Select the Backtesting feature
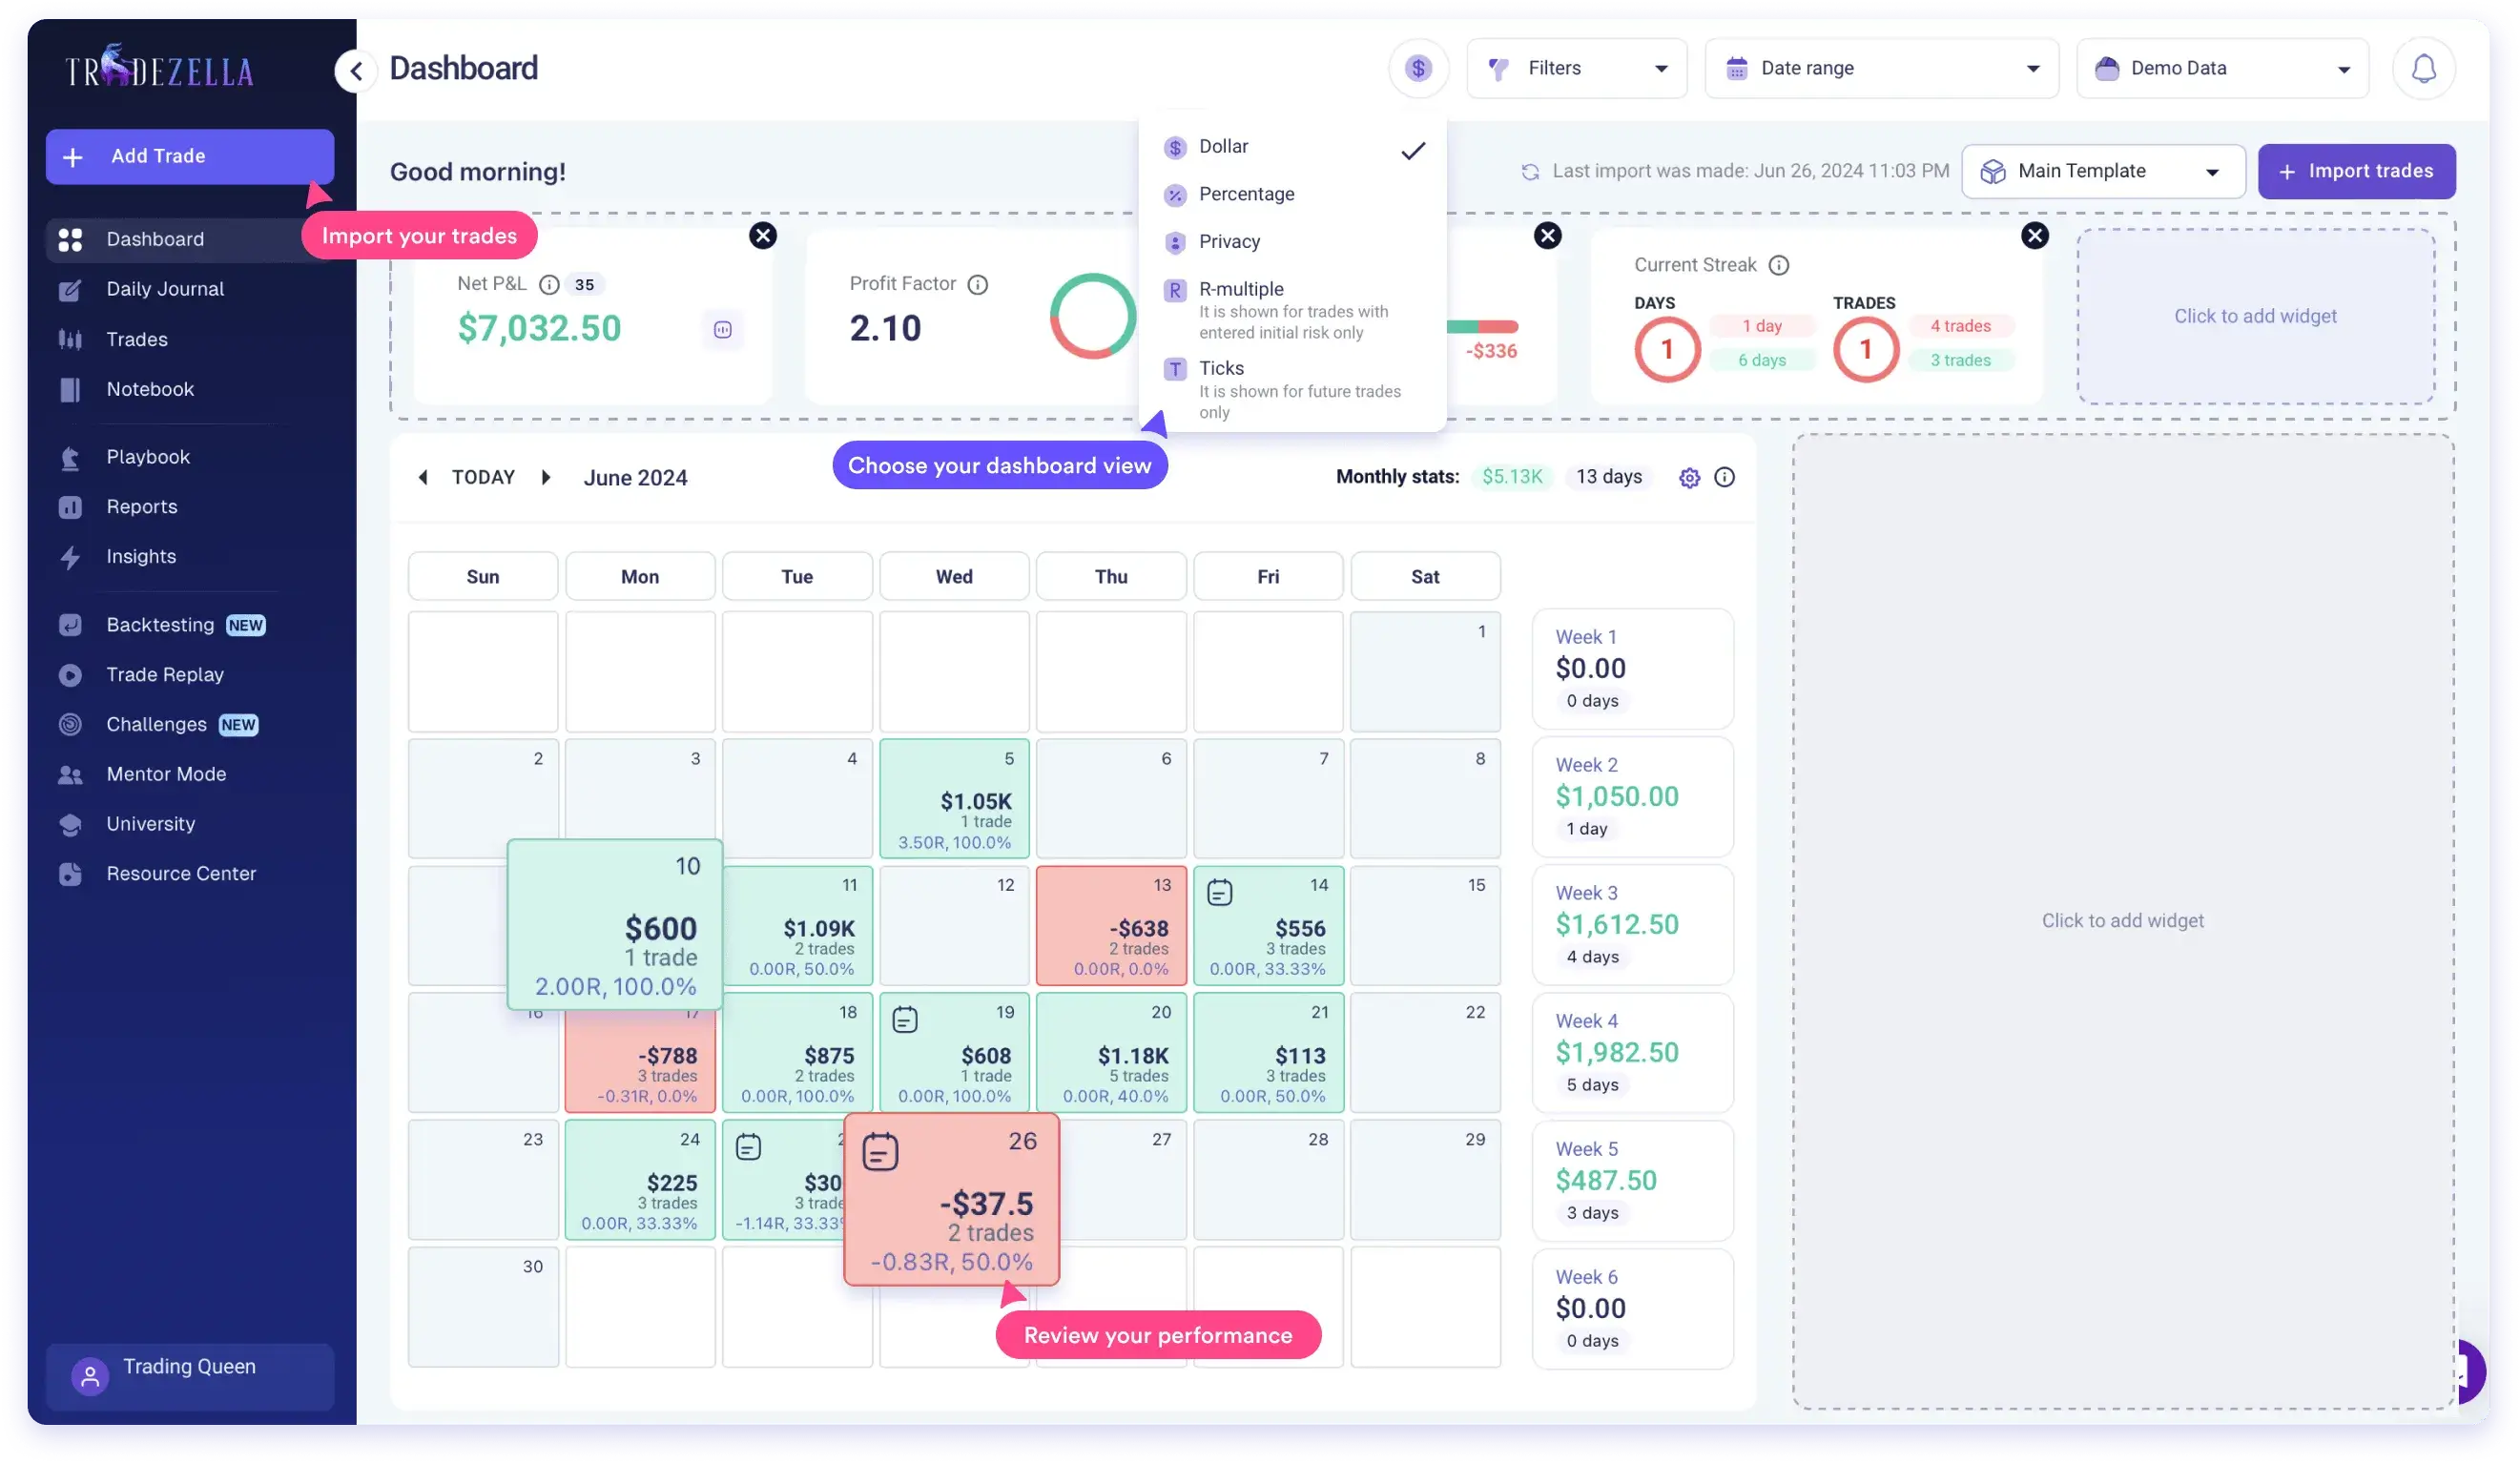The image size is (2520, 1463). [x=160, y=624]
